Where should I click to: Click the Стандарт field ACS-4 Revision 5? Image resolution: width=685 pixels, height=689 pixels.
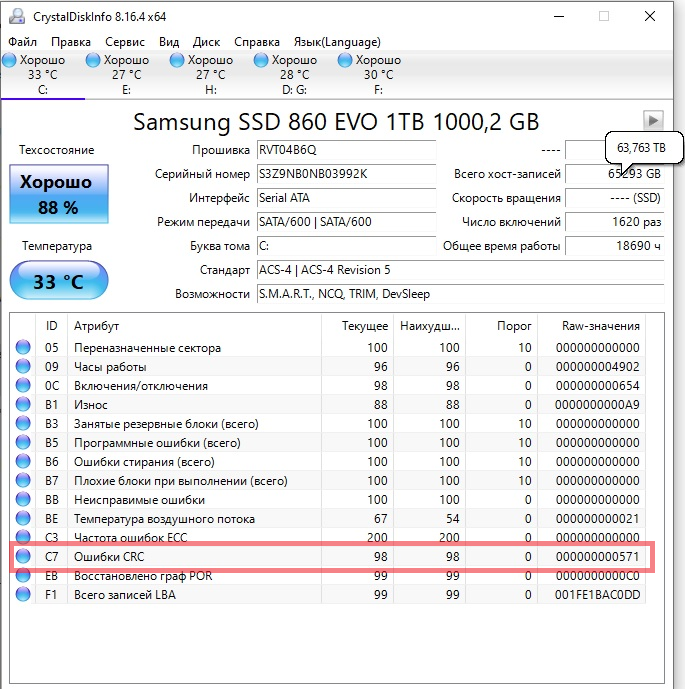click(460, 270)
